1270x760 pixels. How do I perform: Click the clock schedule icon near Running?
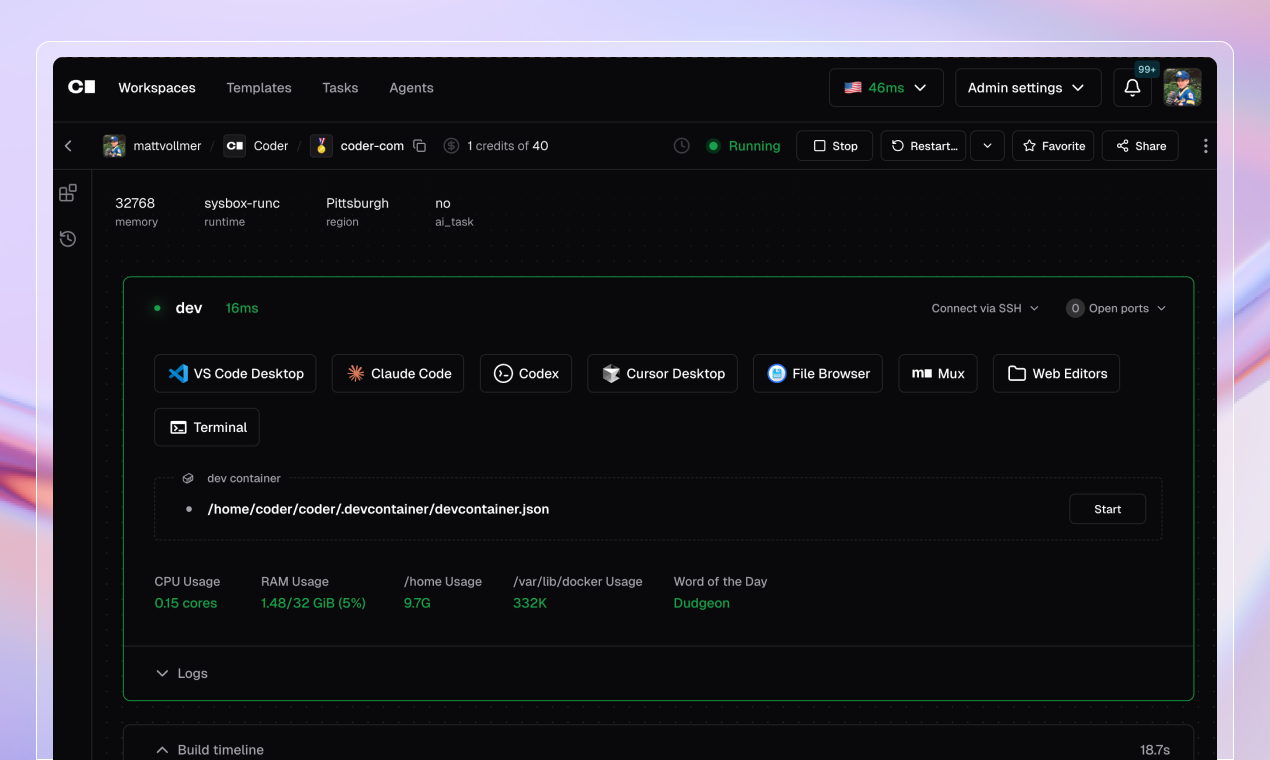coord(681,146)
